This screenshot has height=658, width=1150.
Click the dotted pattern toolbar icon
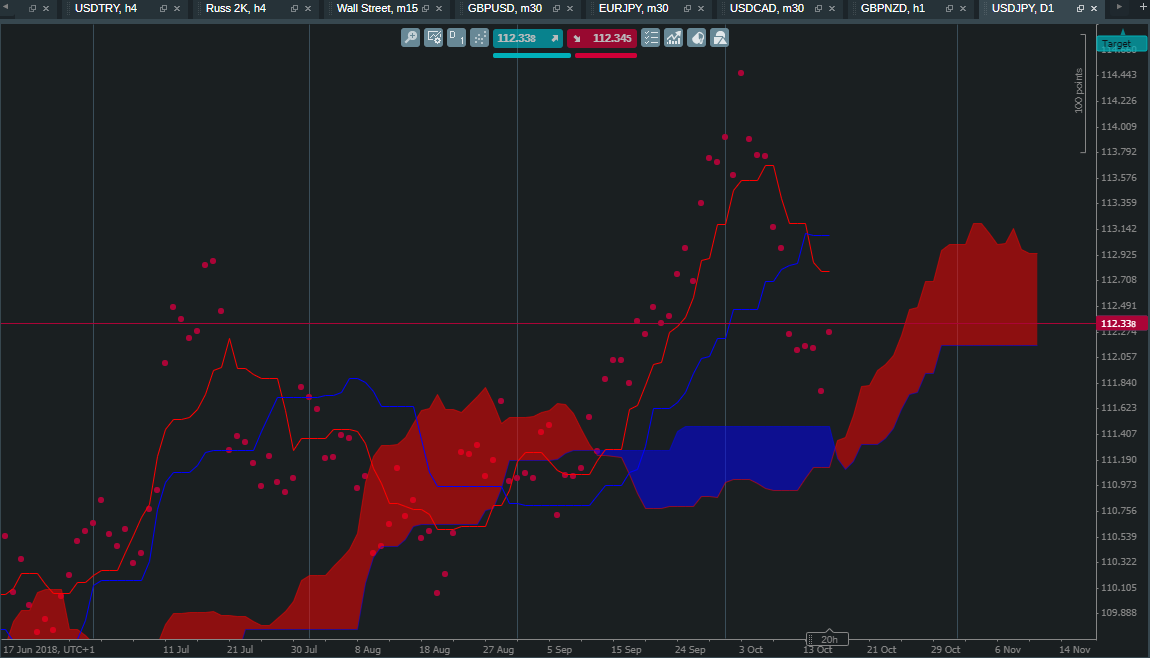479,37
